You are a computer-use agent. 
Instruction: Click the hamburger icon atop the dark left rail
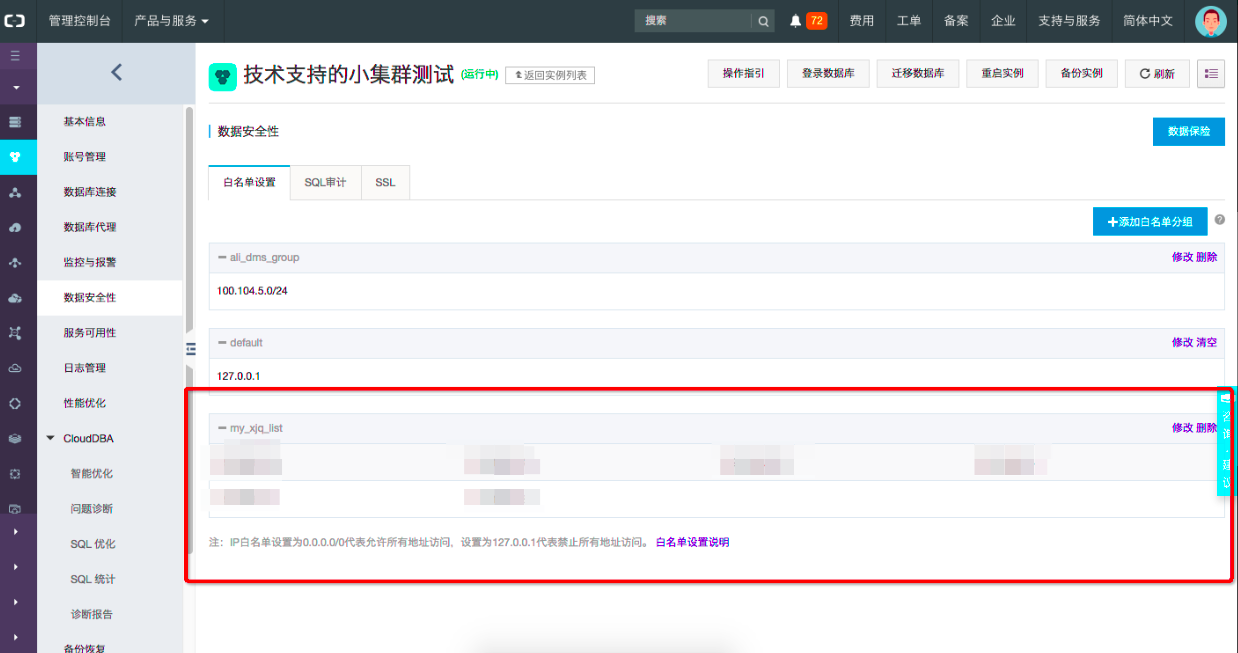pos(15,55)
